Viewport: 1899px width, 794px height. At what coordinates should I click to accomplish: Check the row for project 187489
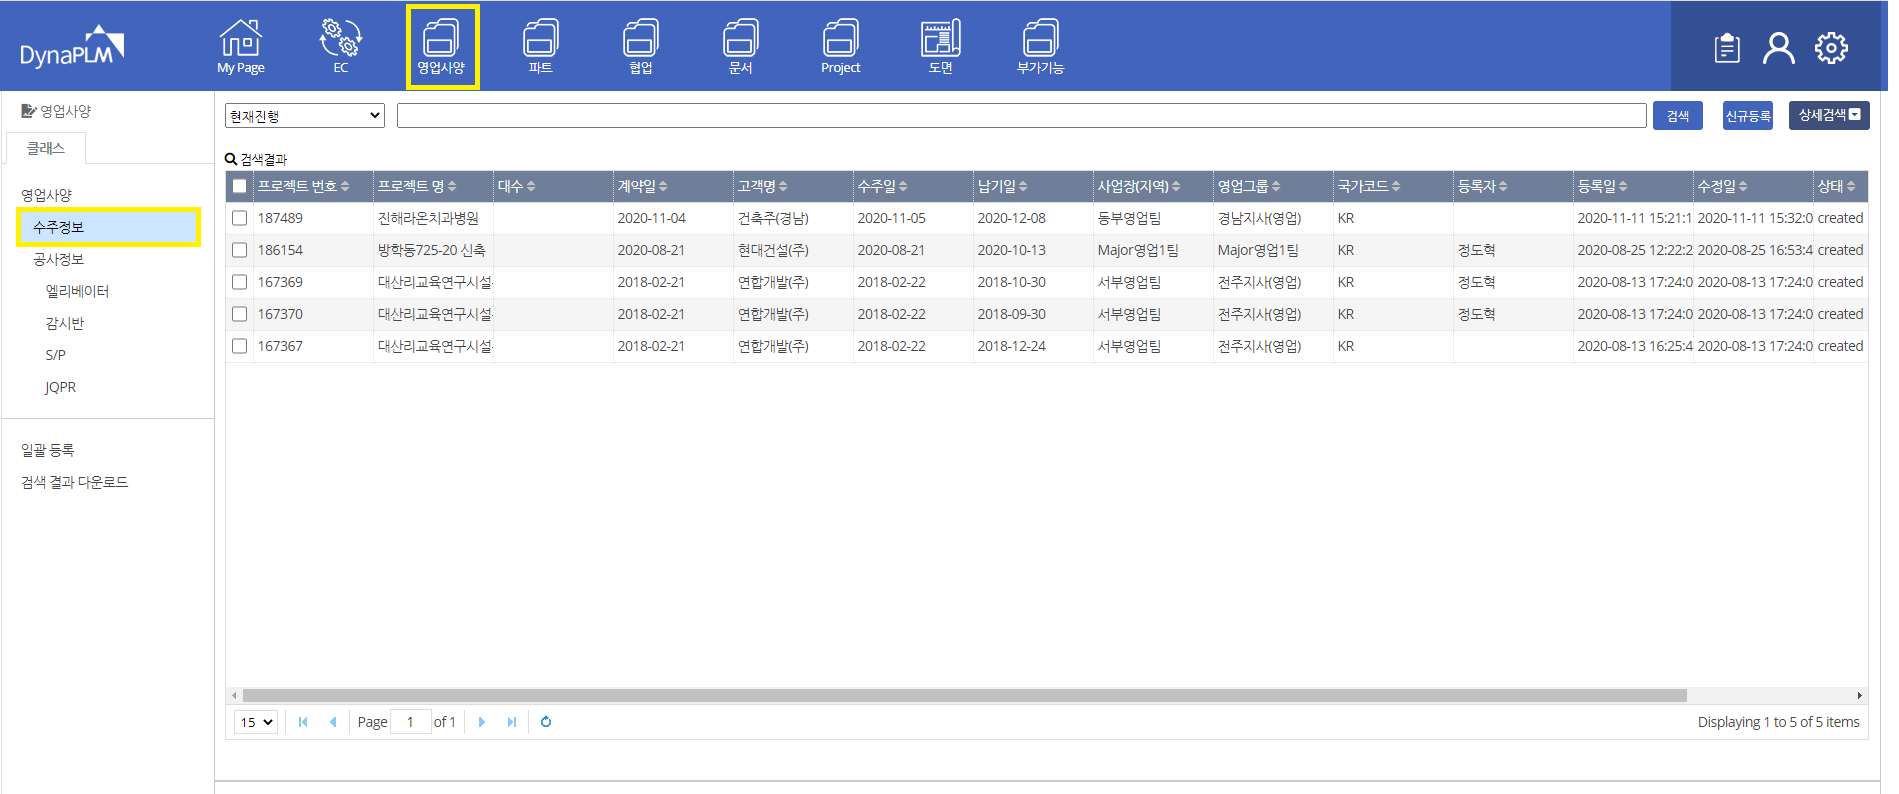[x=240, y=218]
